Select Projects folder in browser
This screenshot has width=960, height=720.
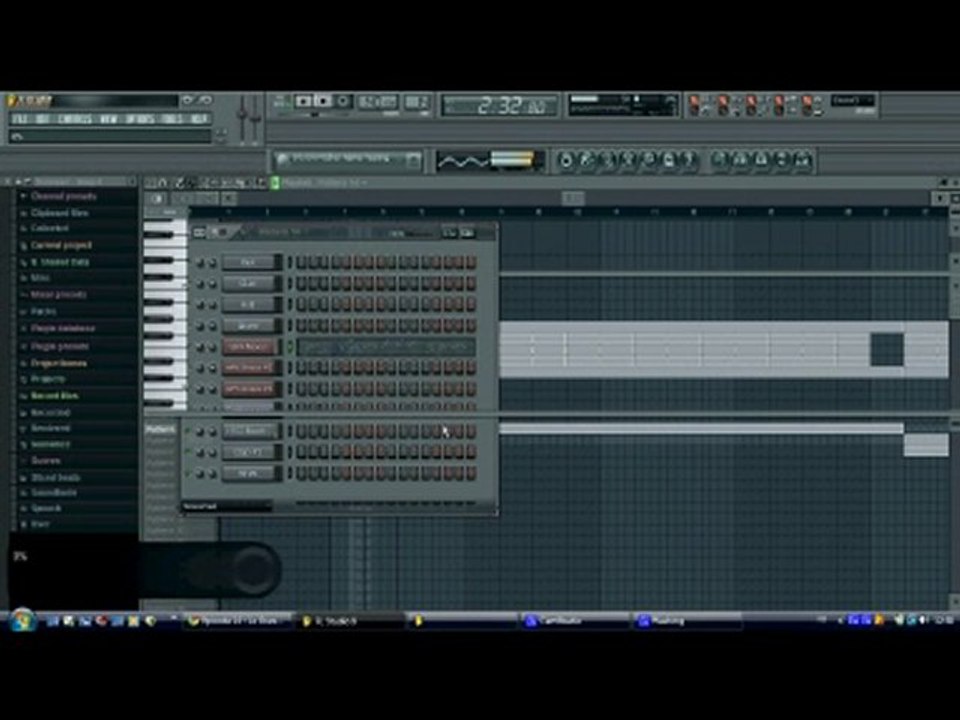47,379
